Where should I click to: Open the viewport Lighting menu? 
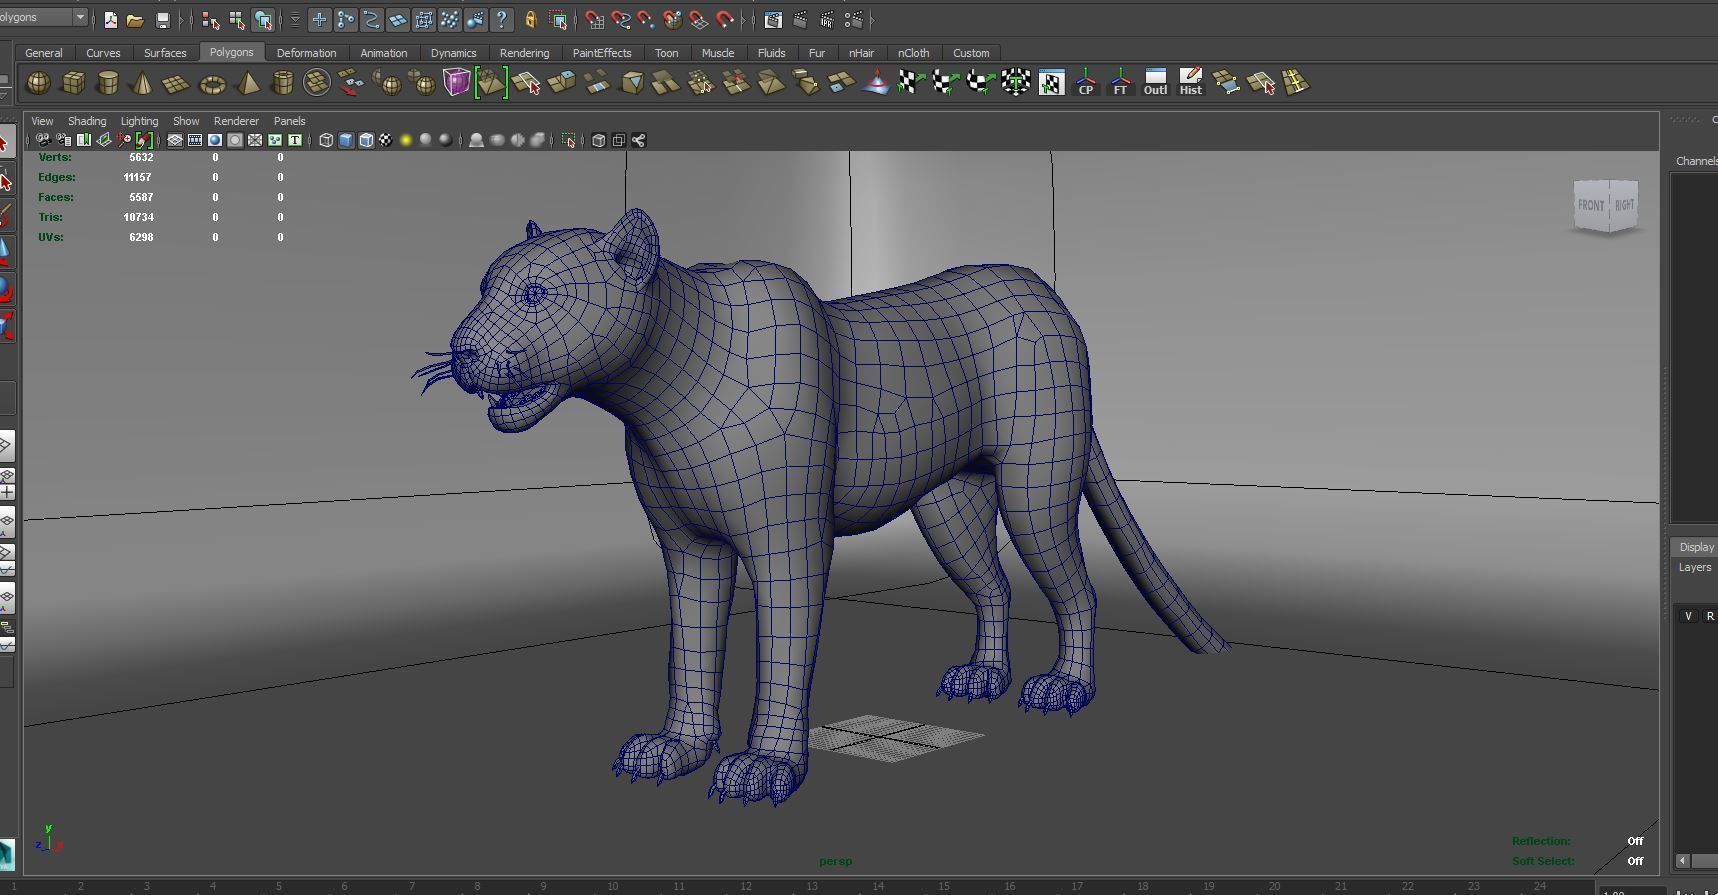coord(139,121)
